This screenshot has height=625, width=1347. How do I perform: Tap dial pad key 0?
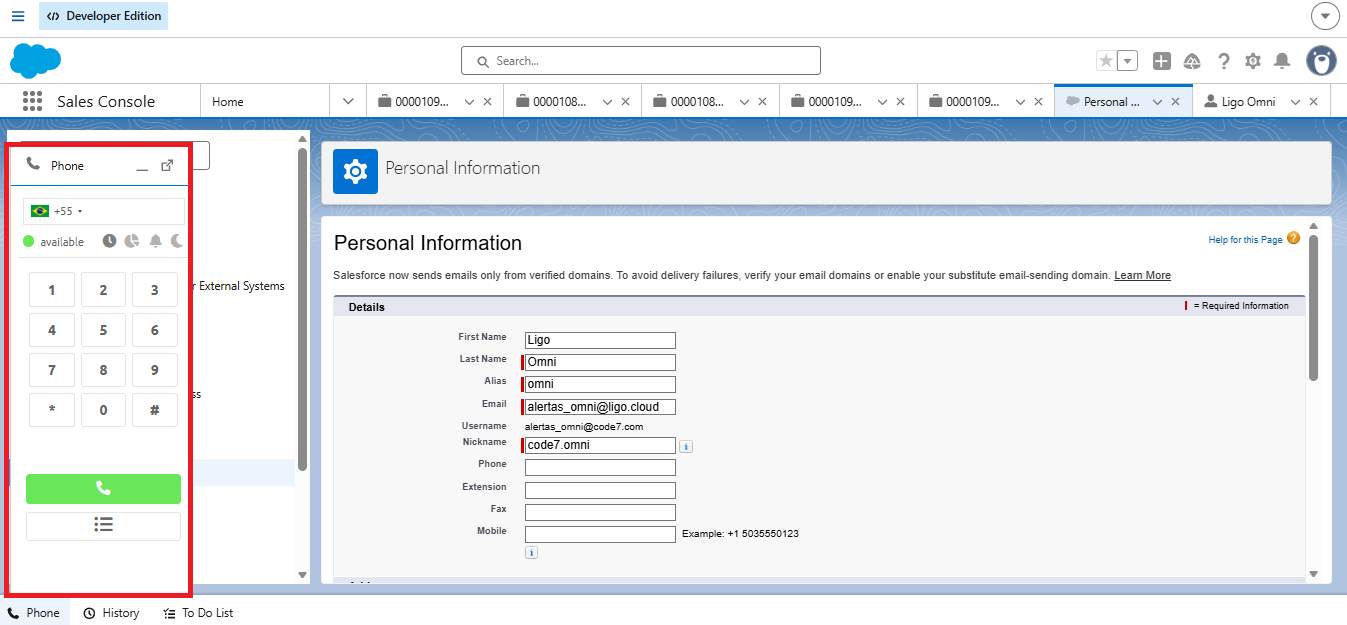click(x=103, y=410)
